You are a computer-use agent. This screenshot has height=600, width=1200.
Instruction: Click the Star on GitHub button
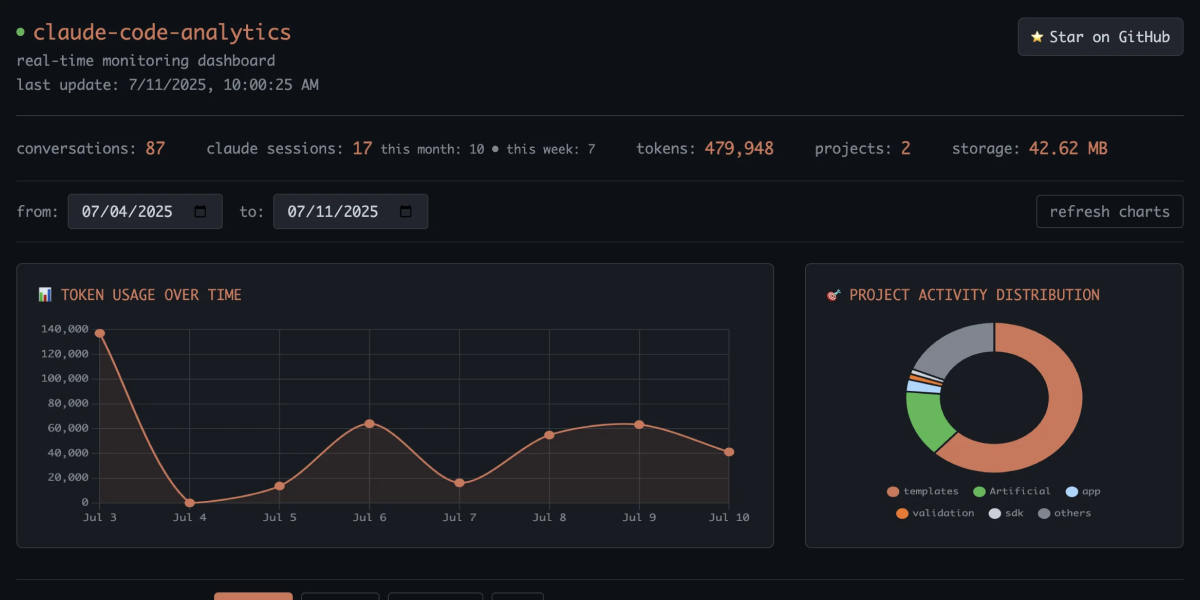click(x=1100, y=36)
